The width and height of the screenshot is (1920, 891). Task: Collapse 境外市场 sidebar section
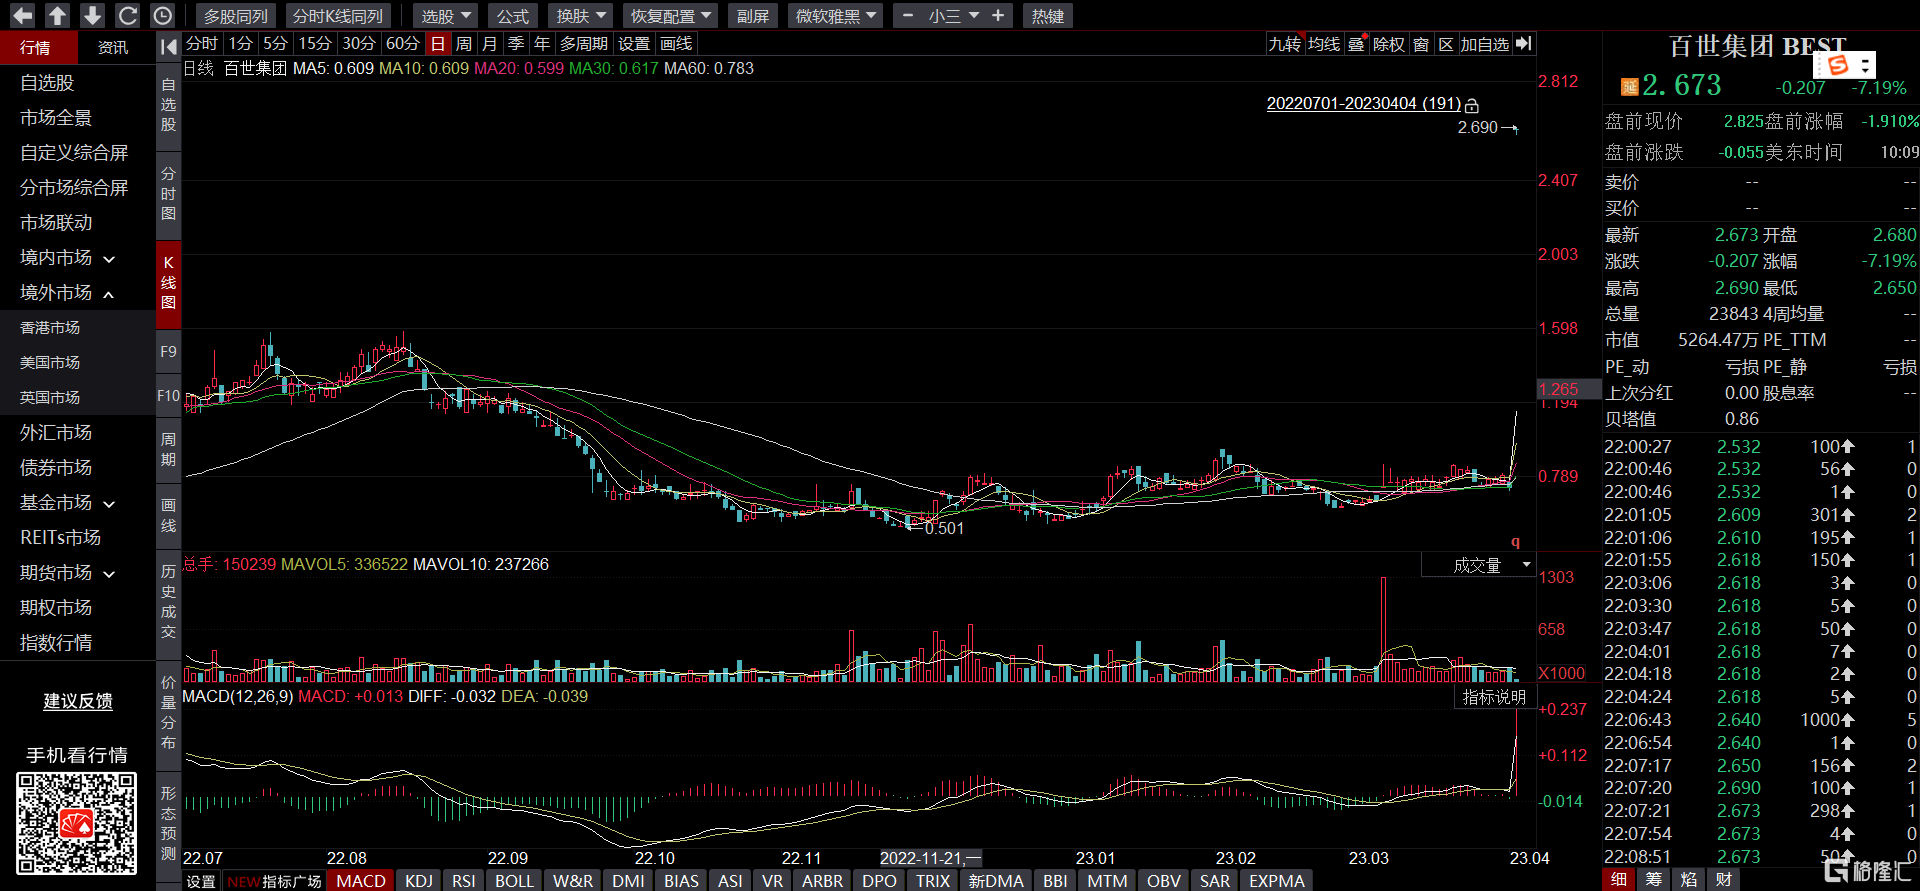67,293
